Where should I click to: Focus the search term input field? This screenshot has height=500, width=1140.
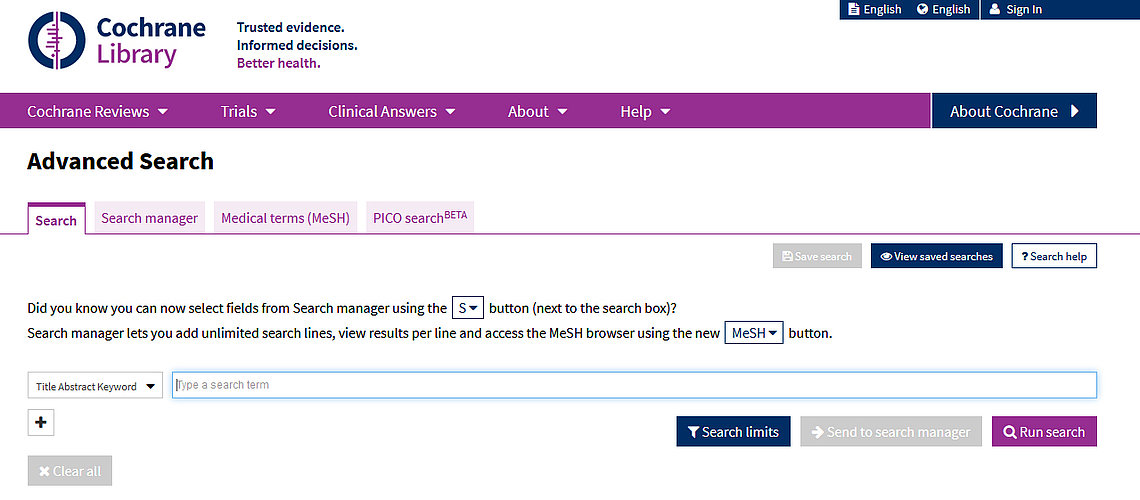[634, 385]
